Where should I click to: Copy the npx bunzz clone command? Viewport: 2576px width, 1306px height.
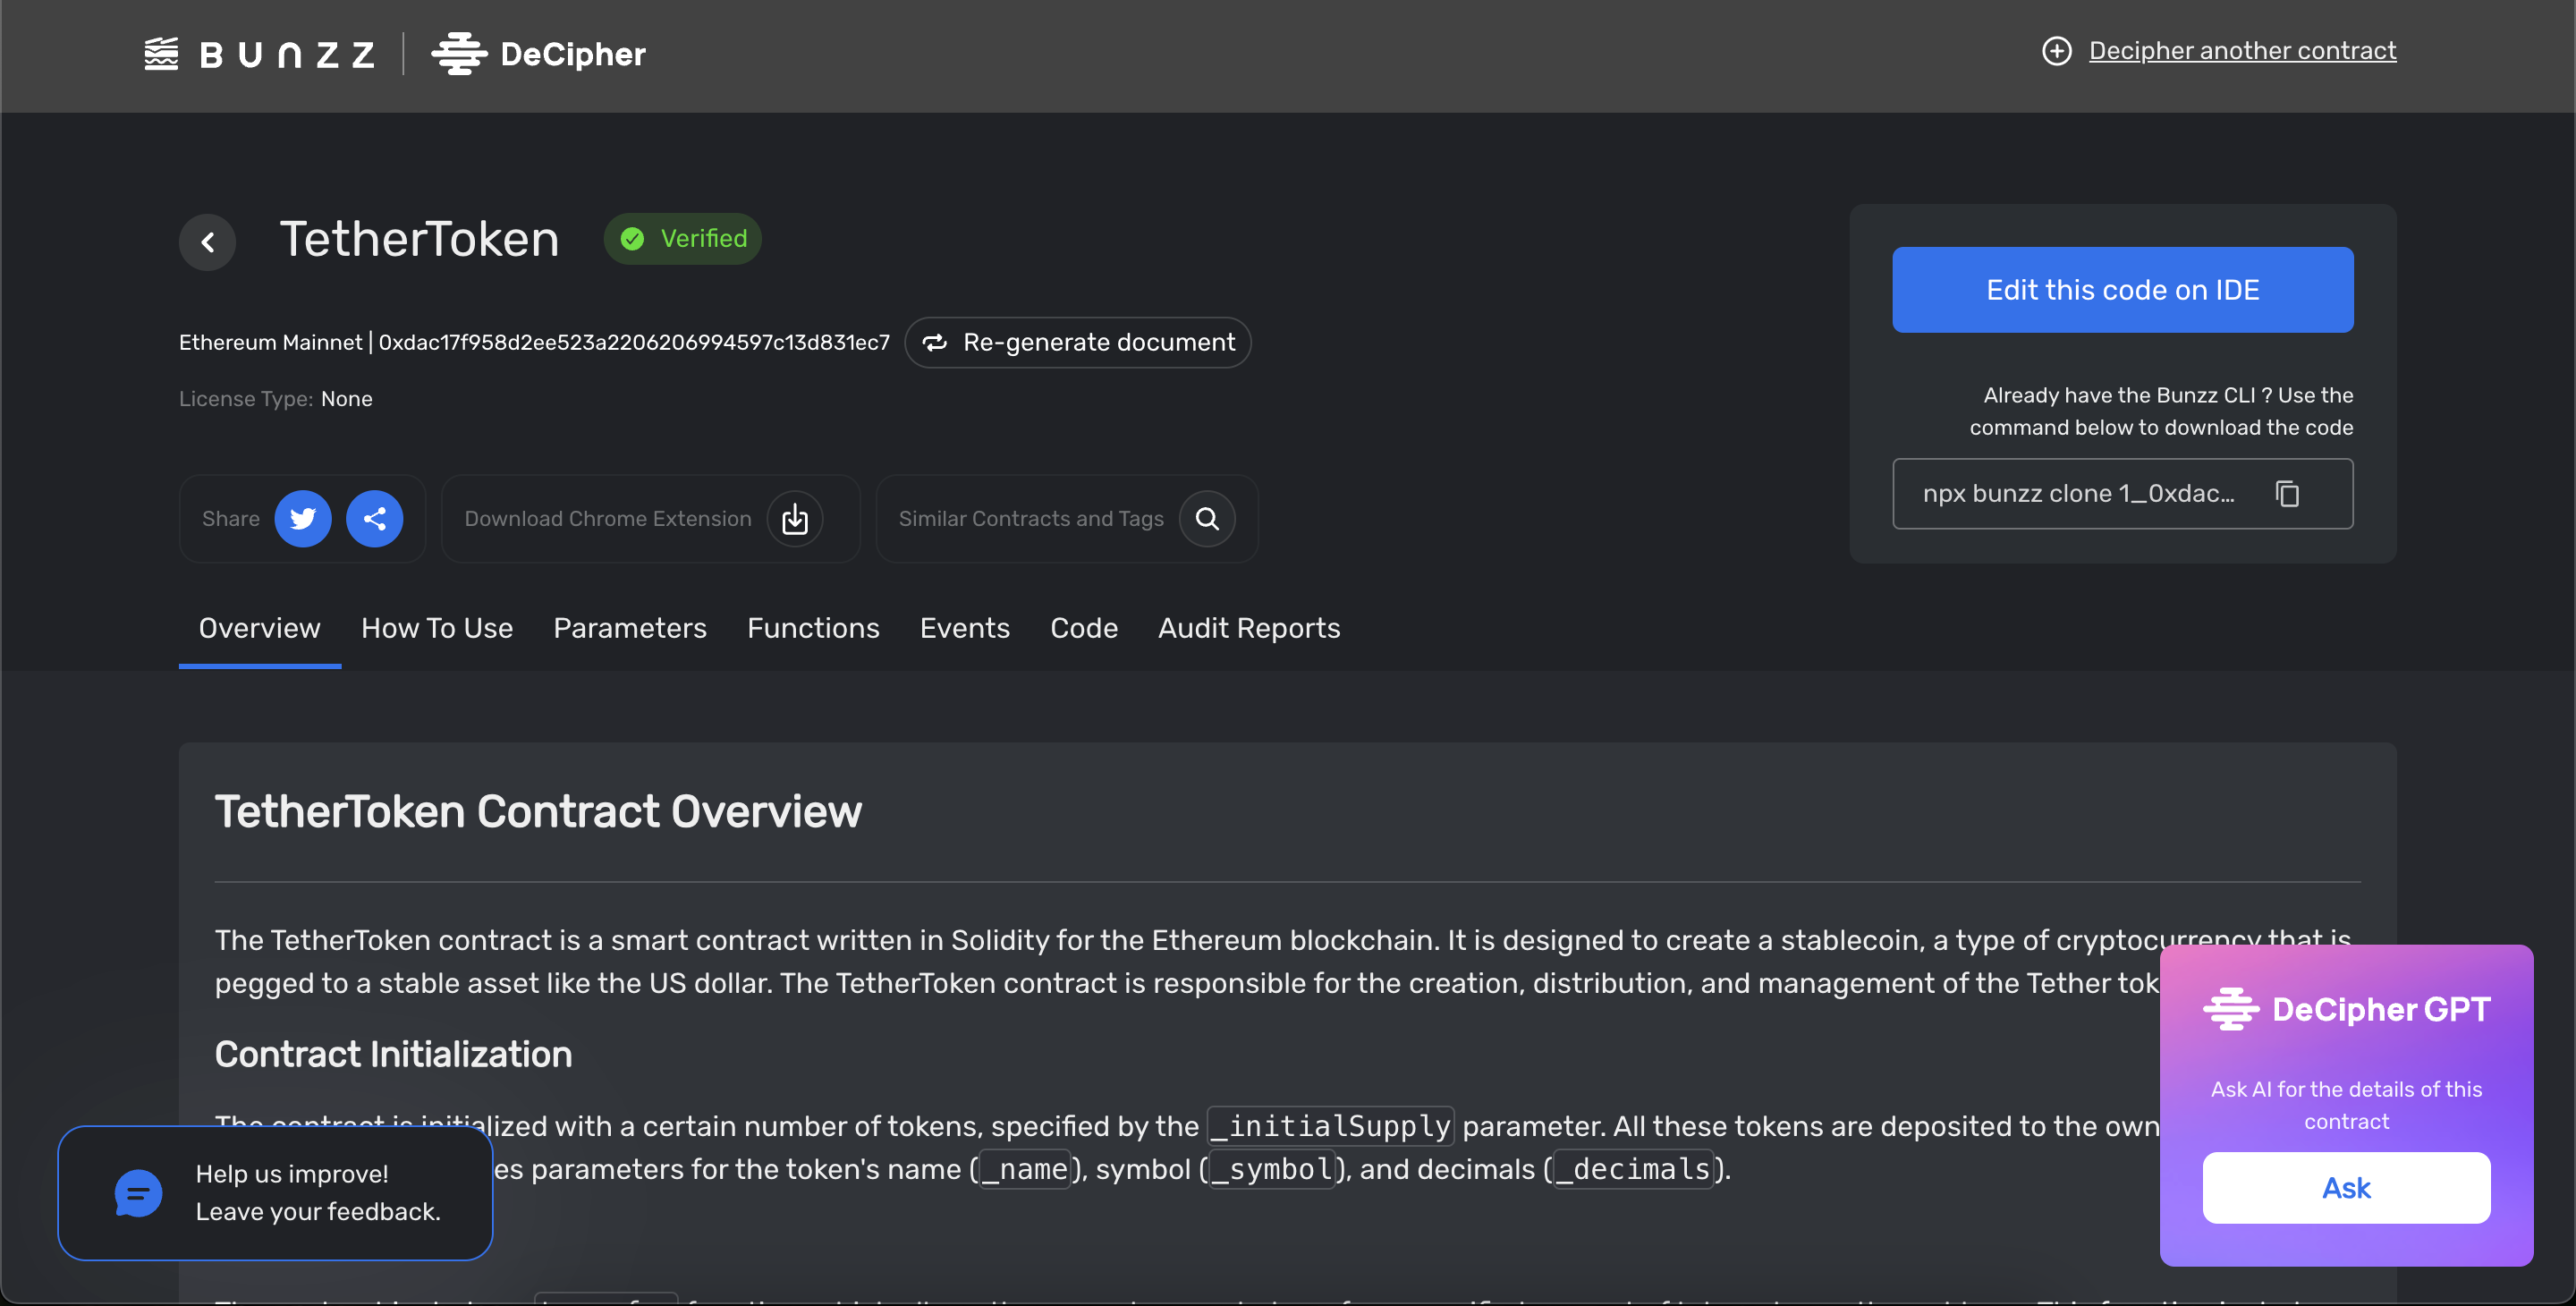coord(2287,493)
